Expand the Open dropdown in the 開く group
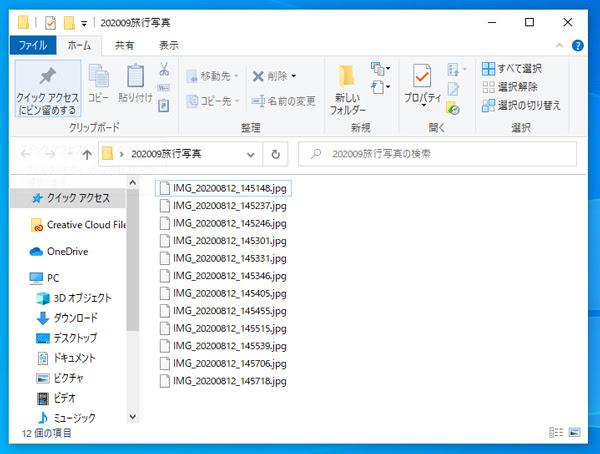Viewport: 600px width, 454px height. click(457, 70)
